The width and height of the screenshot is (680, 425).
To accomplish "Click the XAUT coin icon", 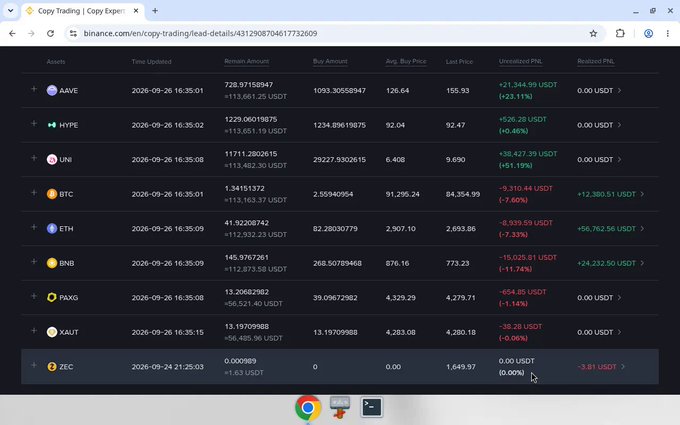I will coord(52,332).
